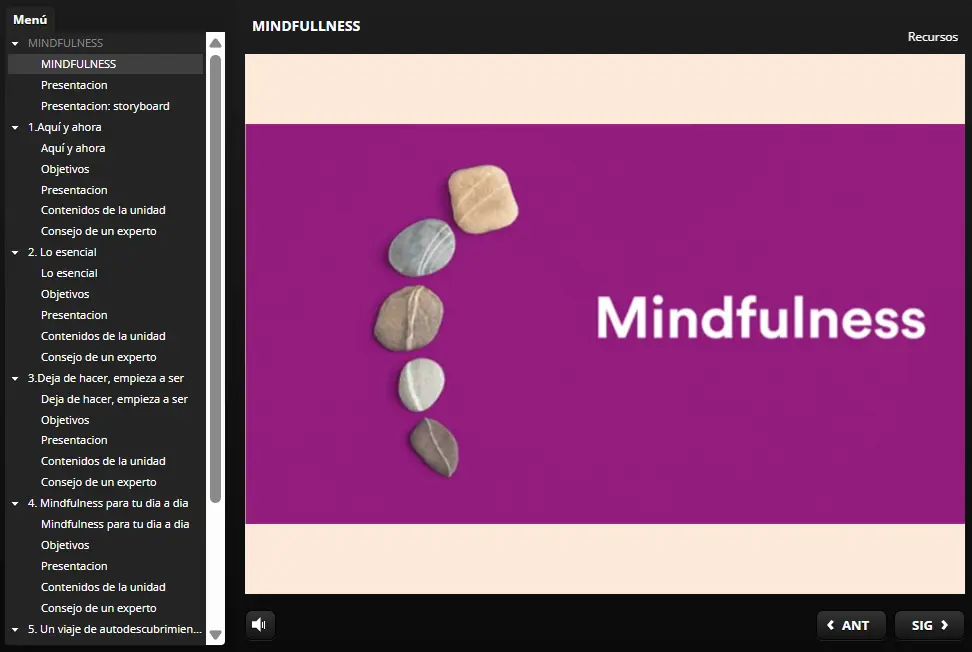Click the ANT previous slide button
Viewport: 972px width, 652px height.
(850, 625)
